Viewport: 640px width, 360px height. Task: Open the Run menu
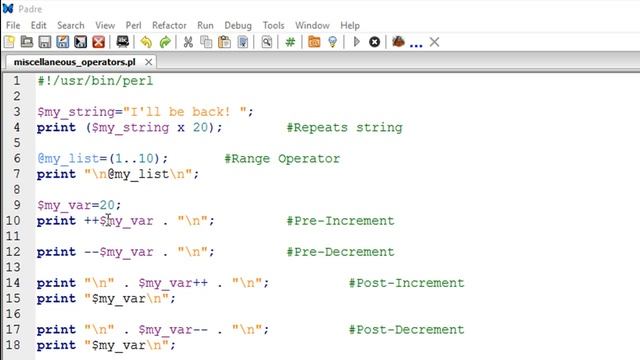[x=205, y=25]
